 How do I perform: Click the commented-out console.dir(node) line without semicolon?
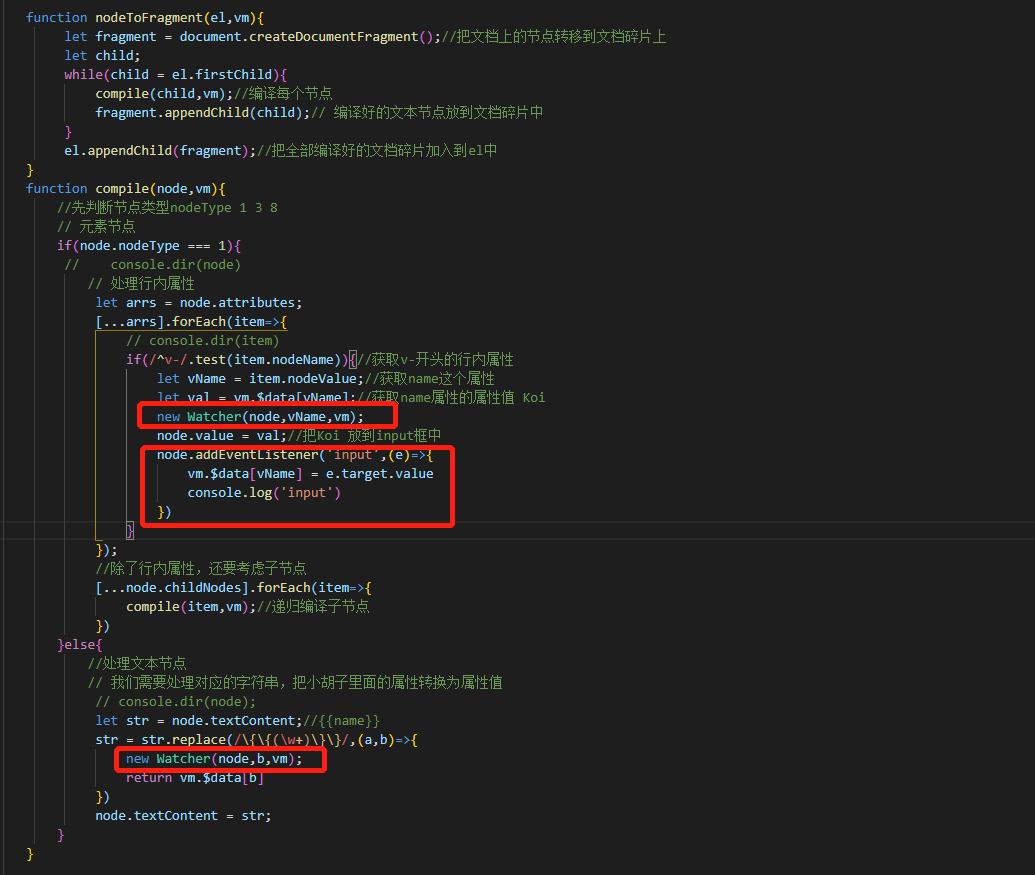152,265
